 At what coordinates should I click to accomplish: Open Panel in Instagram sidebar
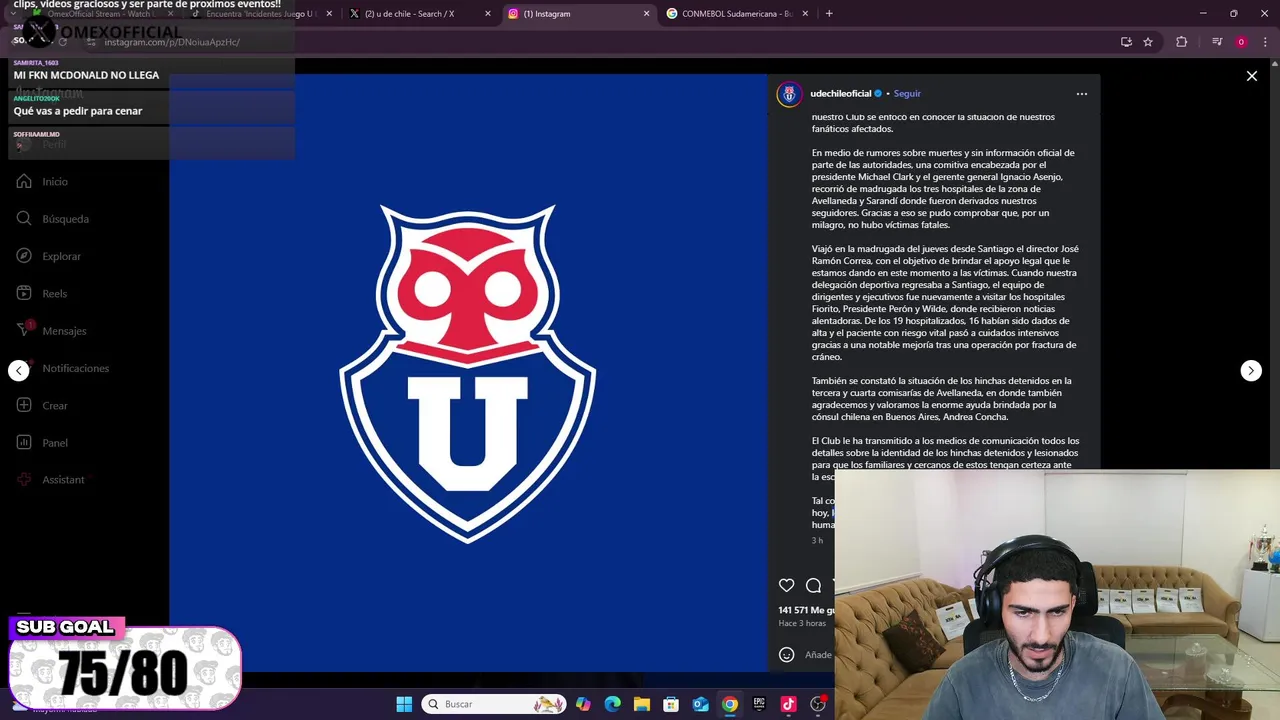(55, 443)
